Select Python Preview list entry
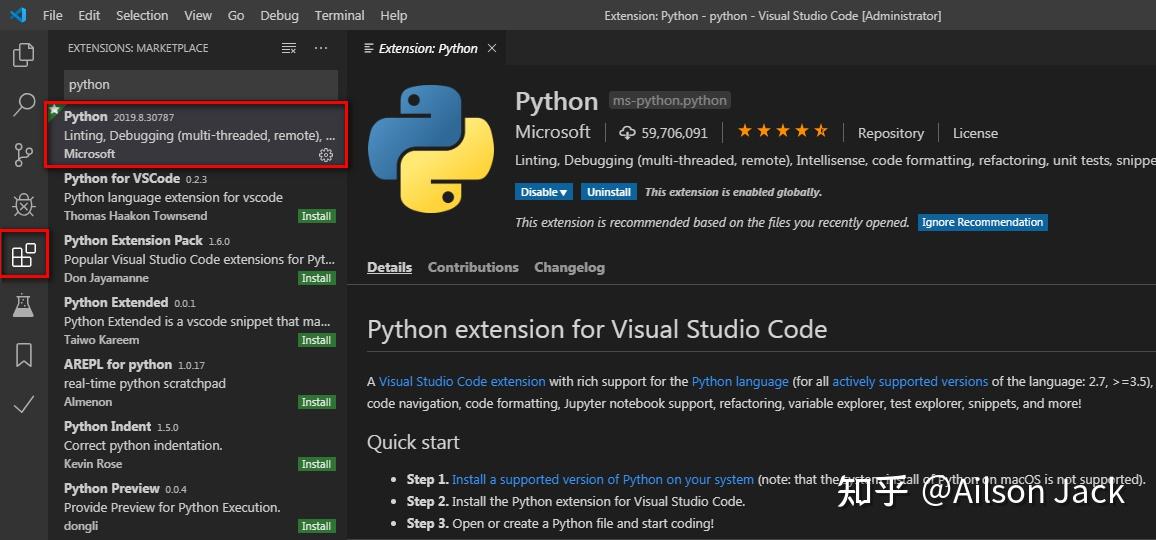 (x=196, y=507)
